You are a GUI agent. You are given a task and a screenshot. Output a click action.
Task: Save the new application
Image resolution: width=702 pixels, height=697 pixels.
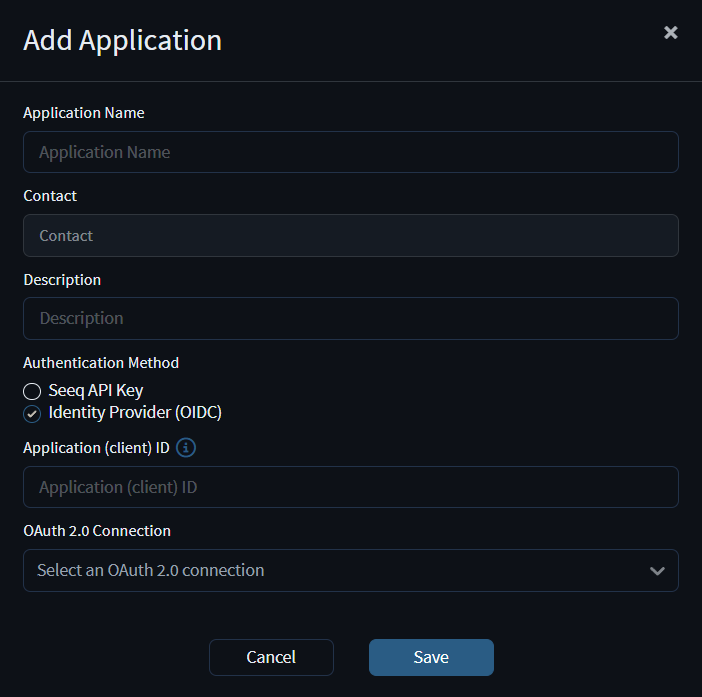[x=431, y=657]
